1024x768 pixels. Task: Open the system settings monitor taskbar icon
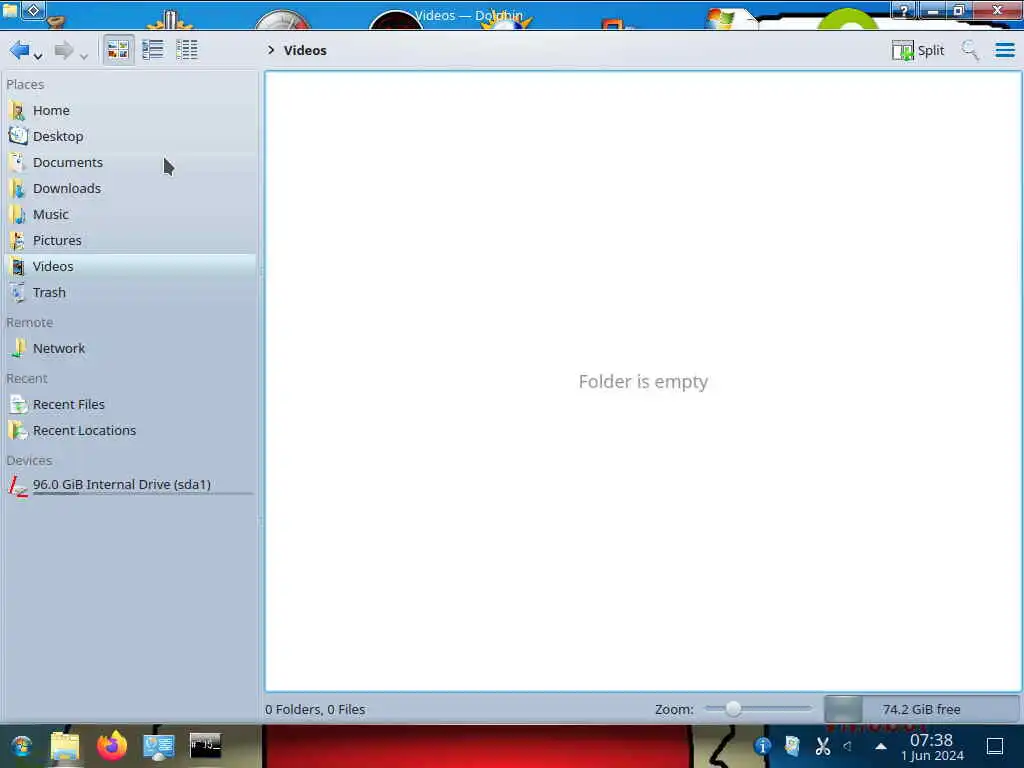point(159,746)
